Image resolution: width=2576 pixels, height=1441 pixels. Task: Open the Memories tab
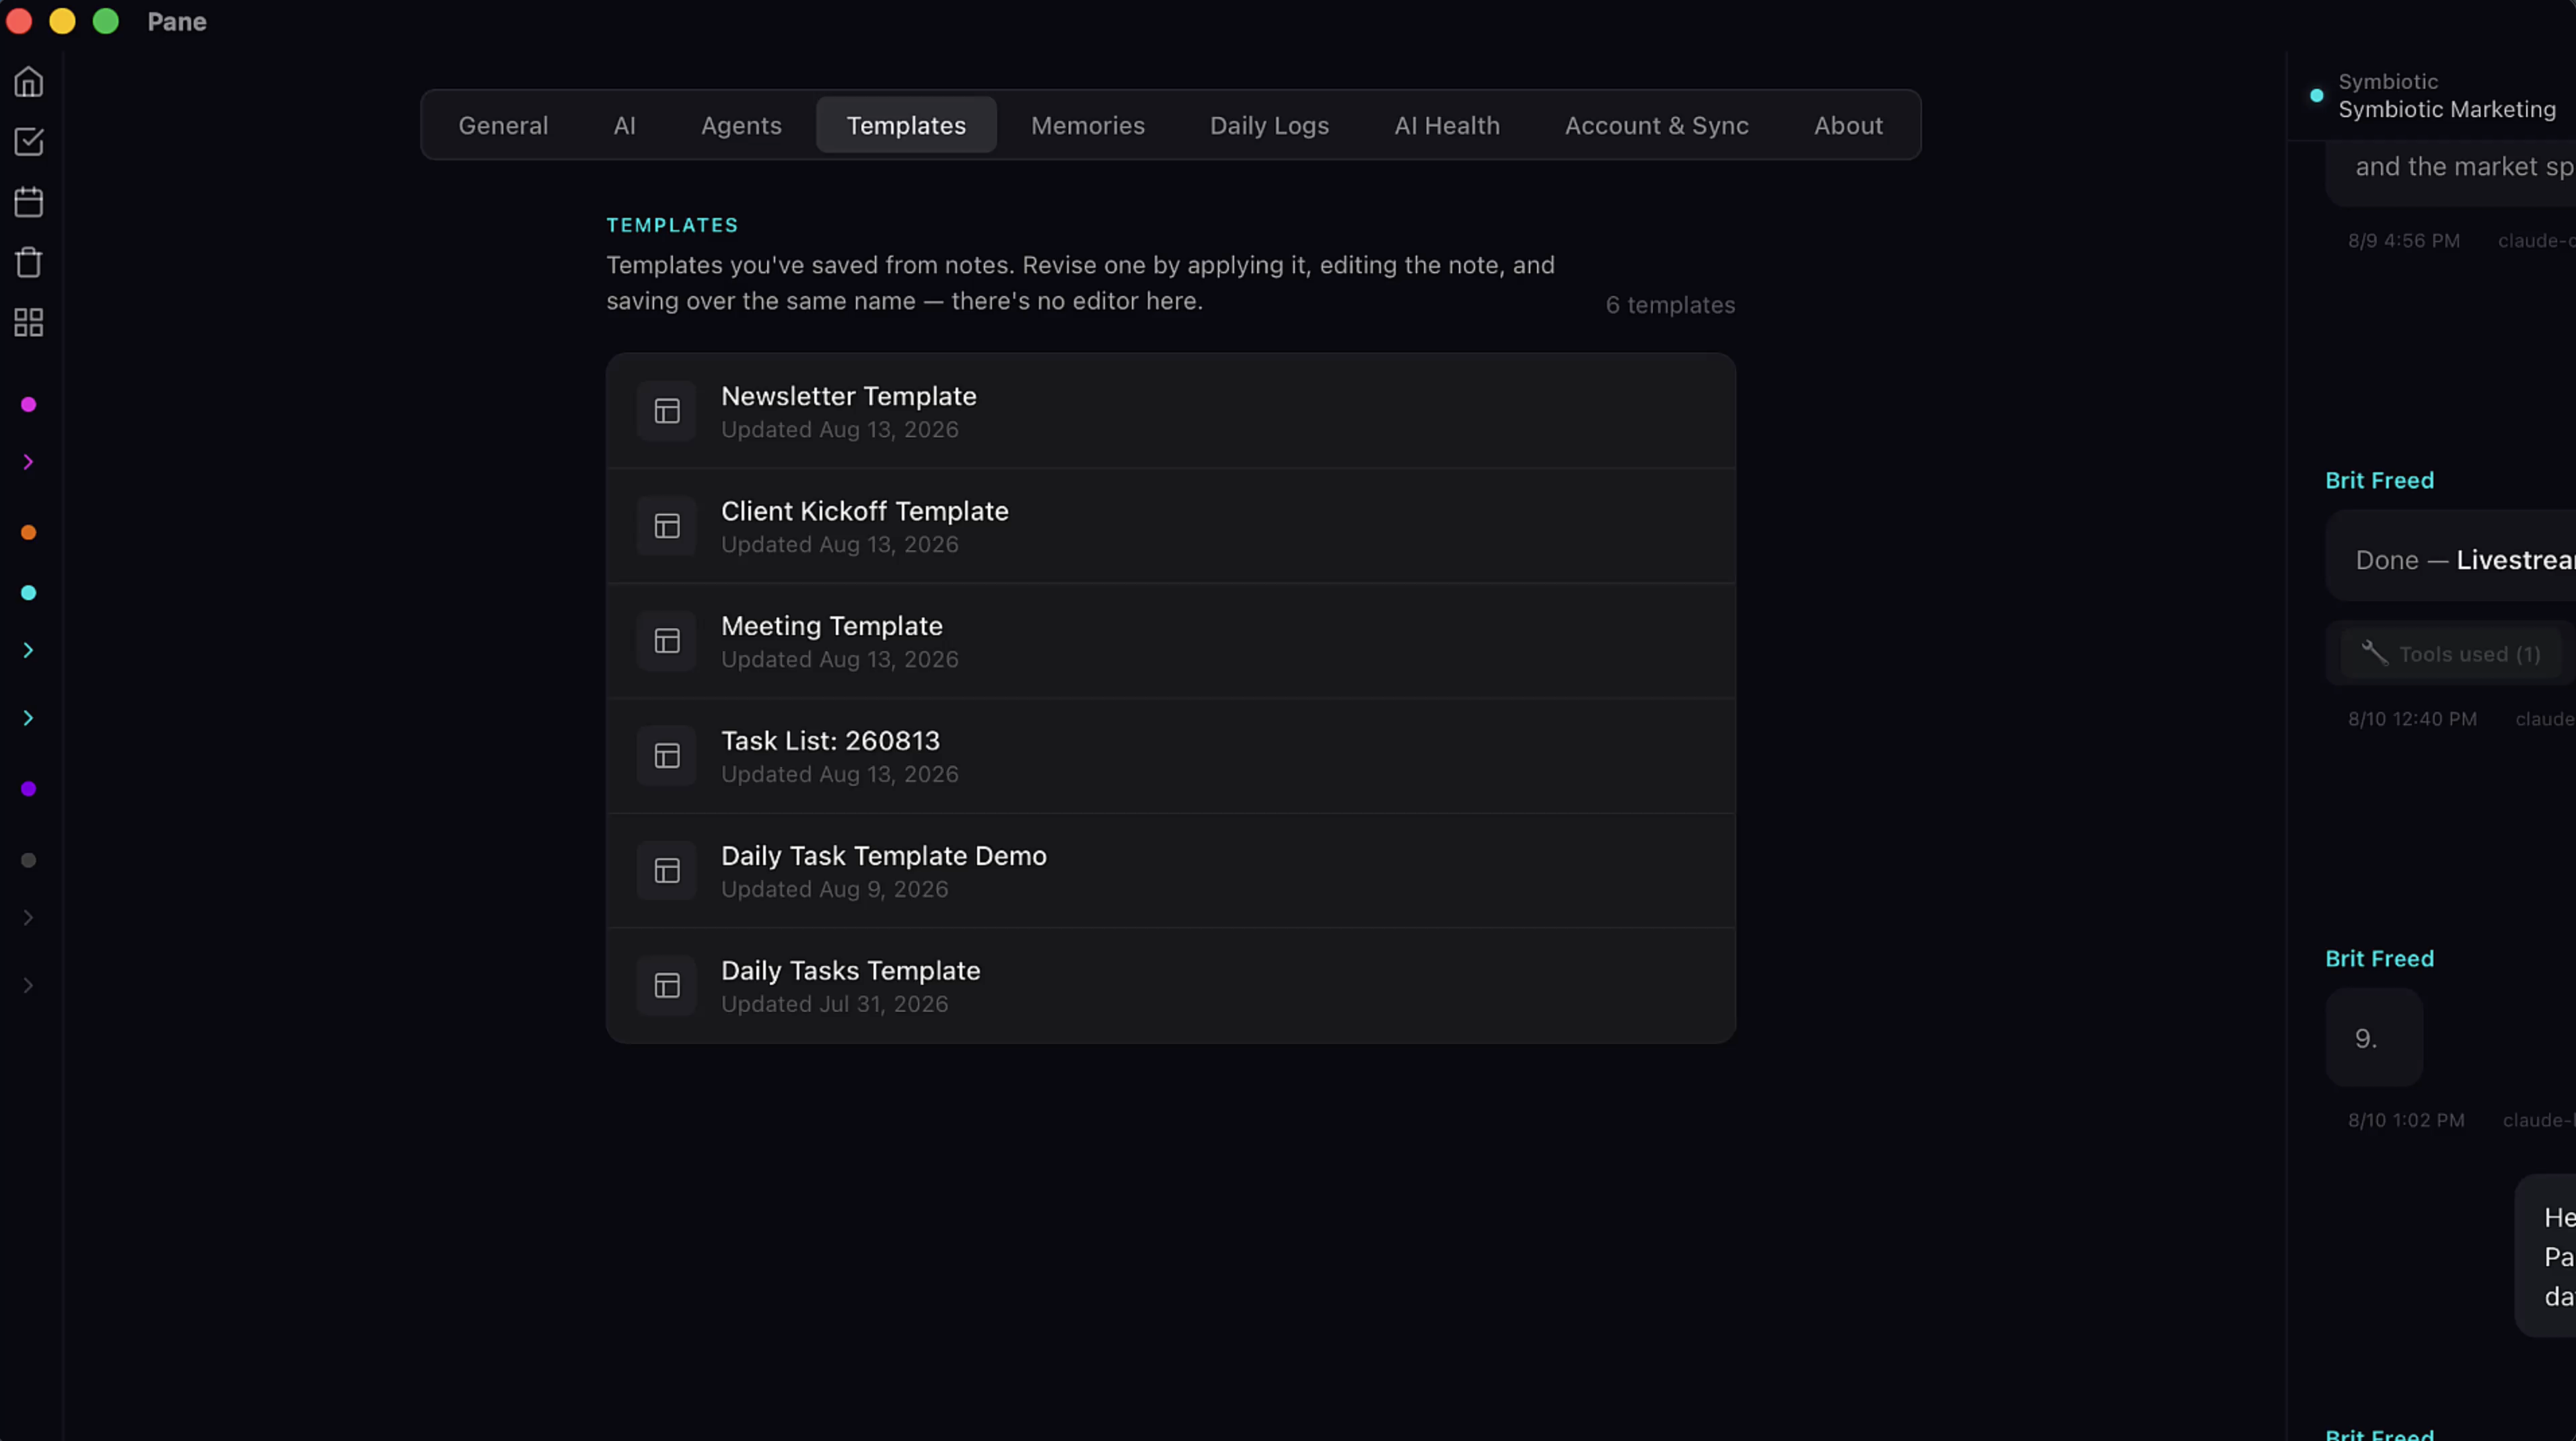pos(1087,125)
